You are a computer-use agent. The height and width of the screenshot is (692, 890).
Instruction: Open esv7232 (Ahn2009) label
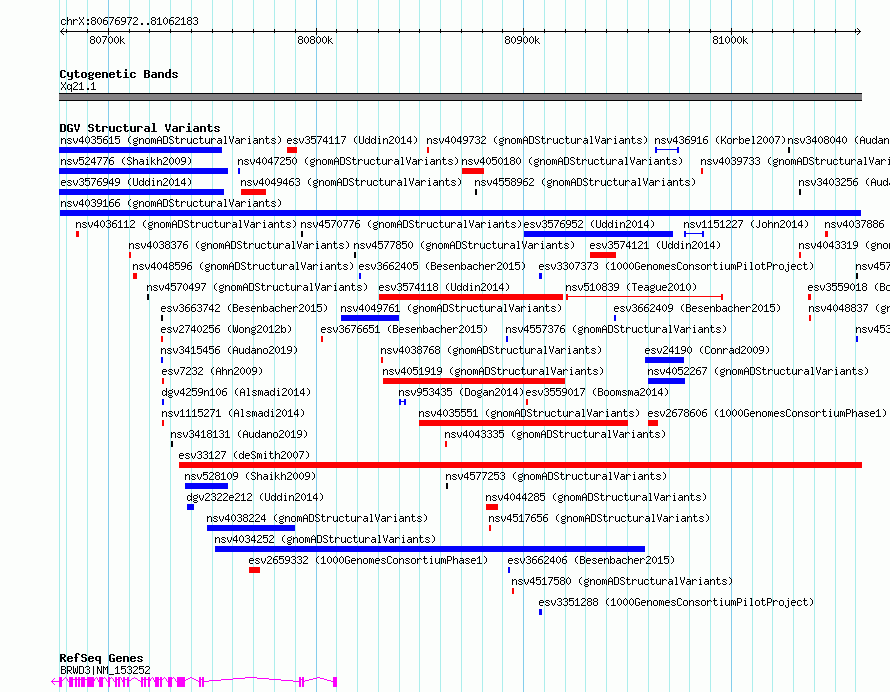212,371
